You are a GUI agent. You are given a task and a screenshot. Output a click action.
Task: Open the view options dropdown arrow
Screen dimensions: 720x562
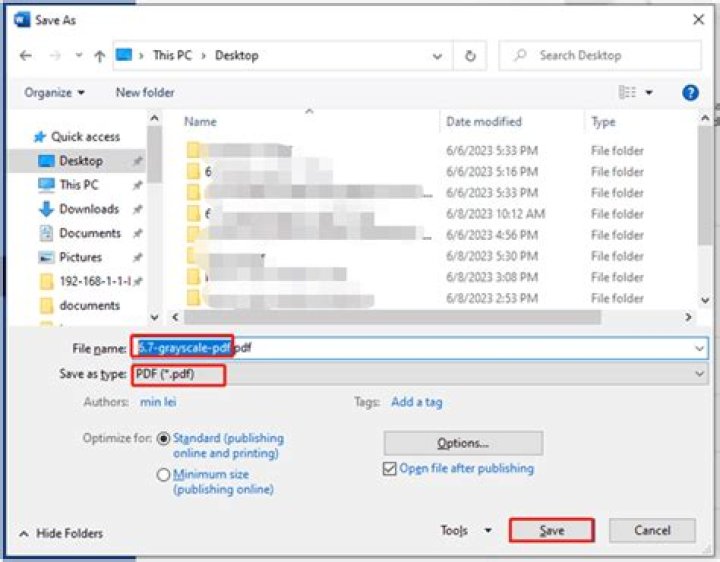[x=649, y=93]
